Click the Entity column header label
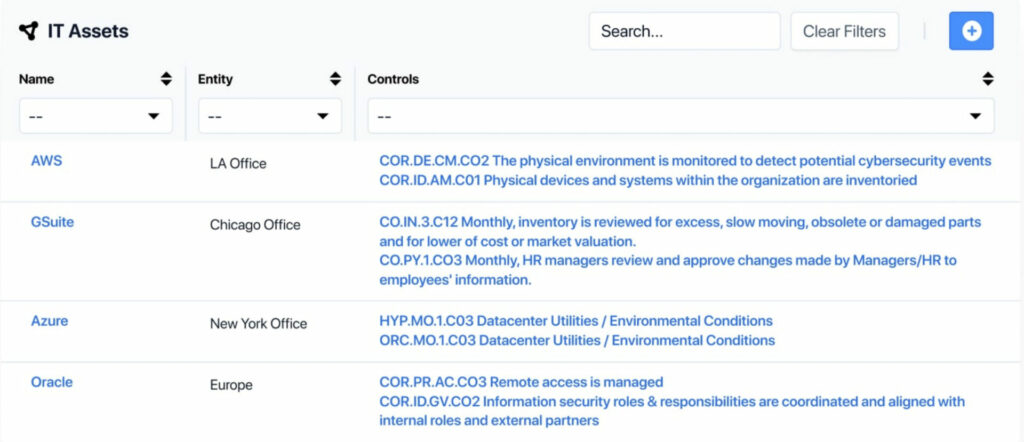 pyautogui.click(x=215, y=79)
